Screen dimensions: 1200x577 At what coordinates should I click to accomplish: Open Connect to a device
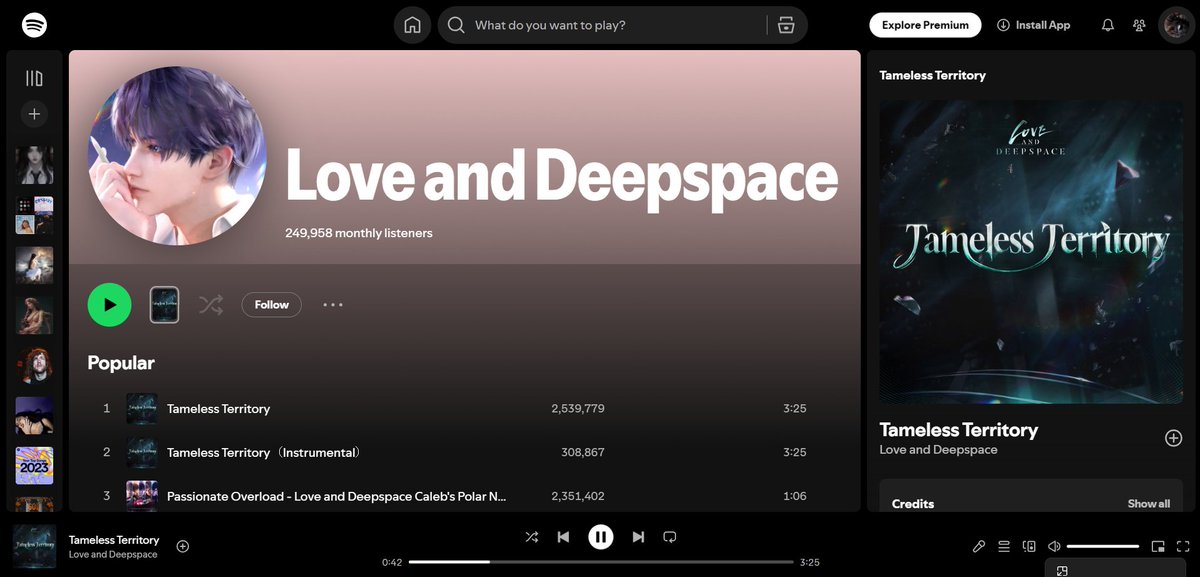pyautogui.click(x=1029, y=546)
